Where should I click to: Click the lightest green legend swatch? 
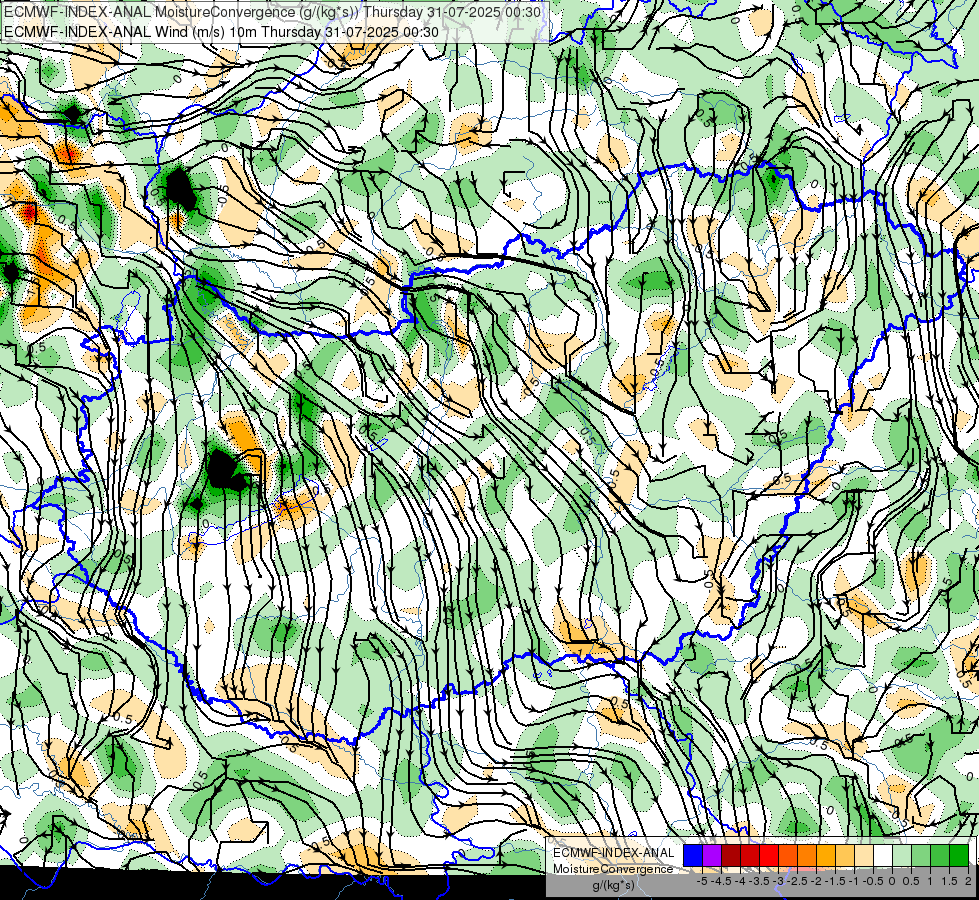point(902,855)
